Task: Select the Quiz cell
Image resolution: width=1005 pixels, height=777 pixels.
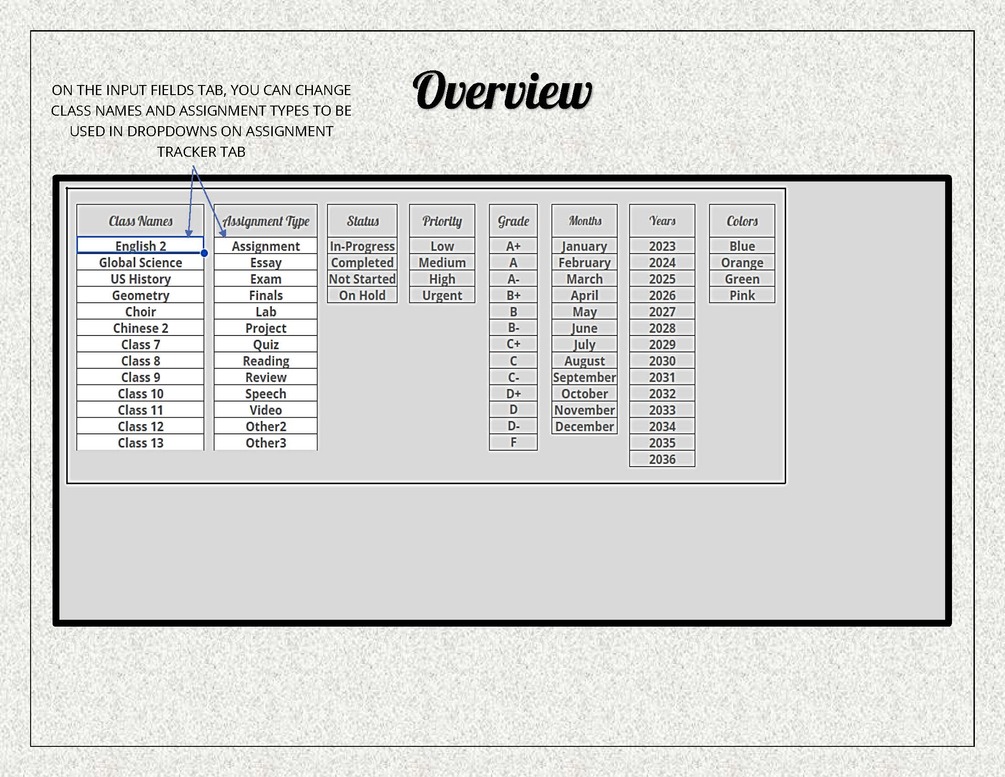Action: [265, 344]
